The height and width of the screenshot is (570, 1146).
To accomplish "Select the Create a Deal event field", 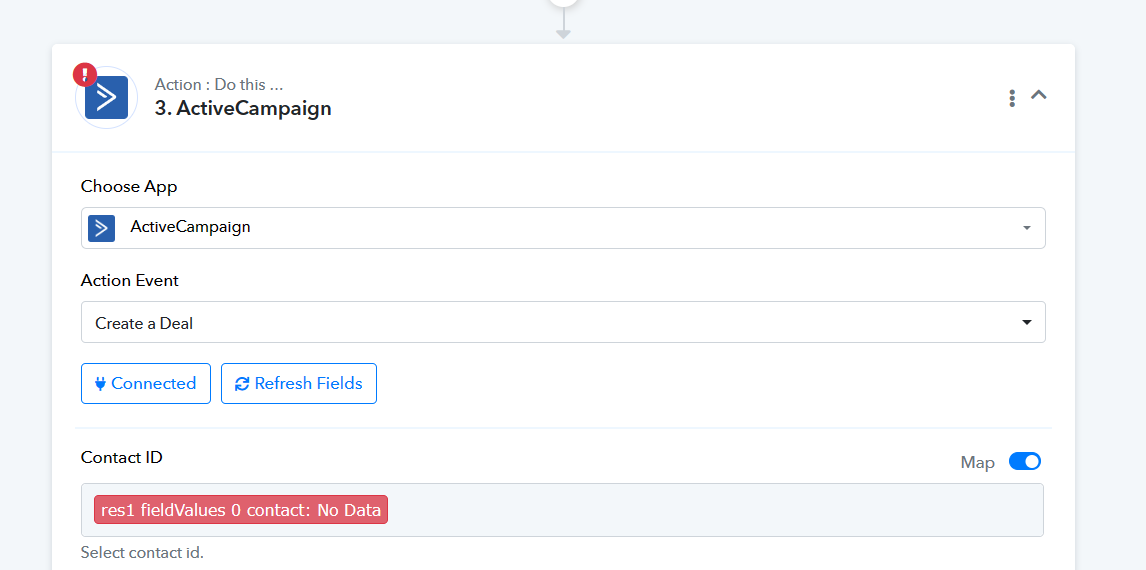I will [563, 322].
